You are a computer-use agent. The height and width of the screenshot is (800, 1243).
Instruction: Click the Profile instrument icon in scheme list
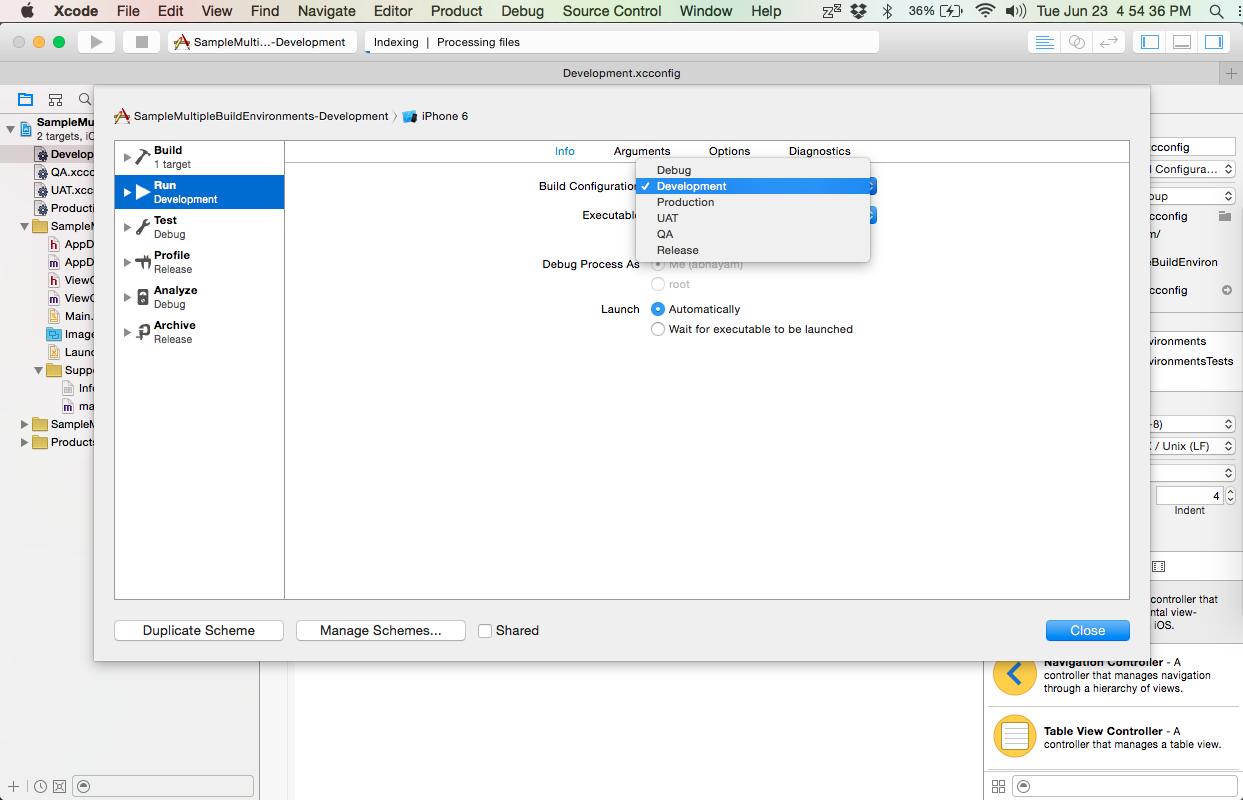143,262
